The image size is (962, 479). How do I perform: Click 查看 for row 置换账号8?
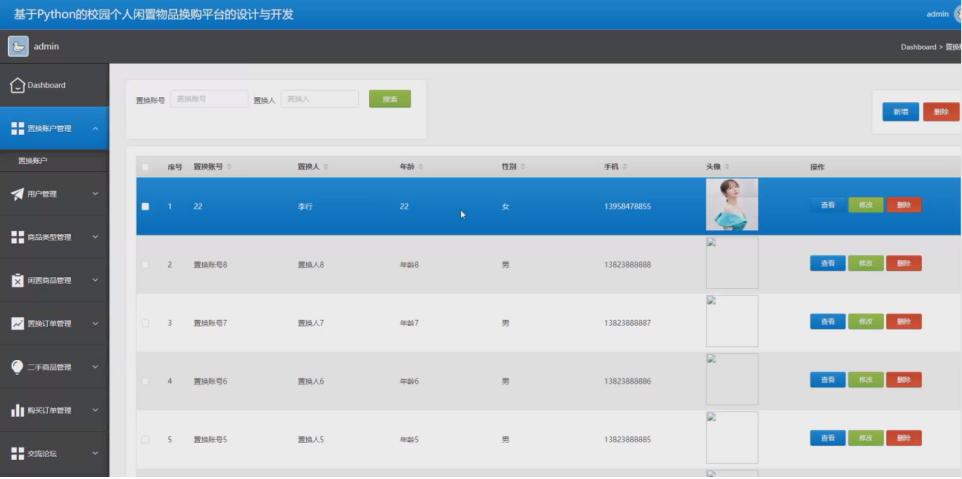point(828,263)
